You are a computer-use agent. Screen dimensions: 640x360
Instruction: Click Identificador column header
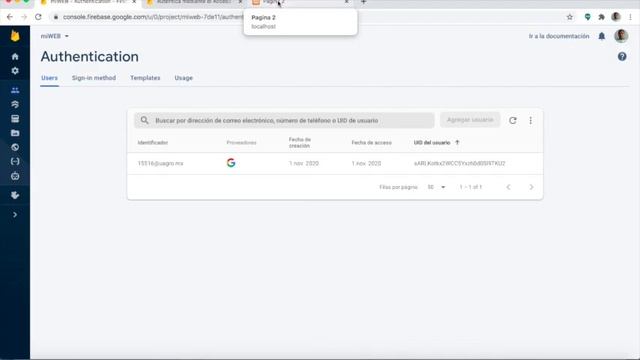coord(153,142)
